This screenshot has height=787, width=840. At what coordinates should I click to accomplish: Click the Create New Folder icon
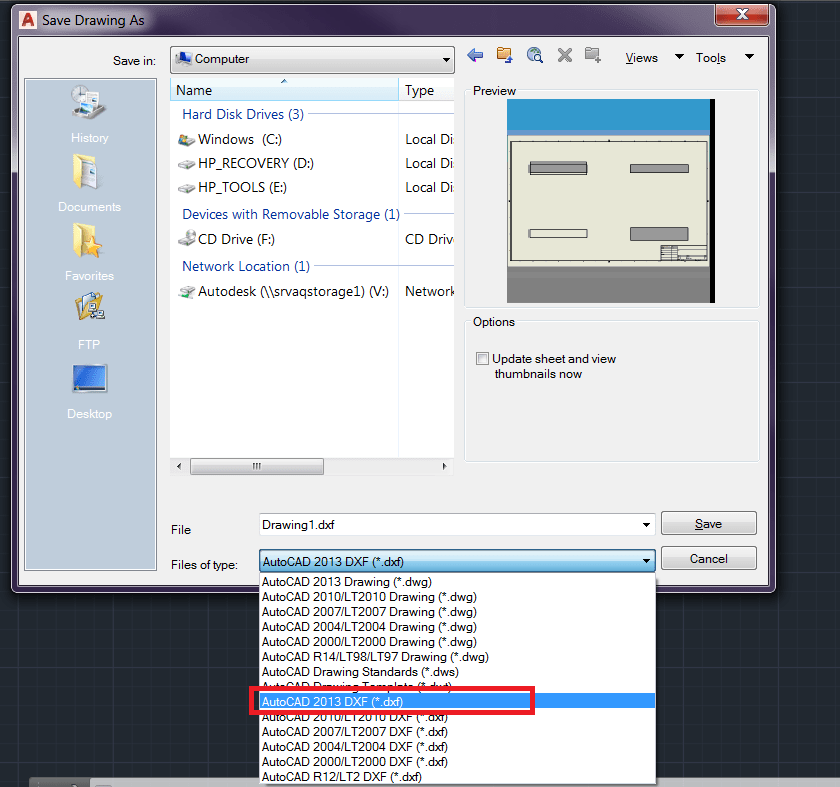[x=592, y=57]
